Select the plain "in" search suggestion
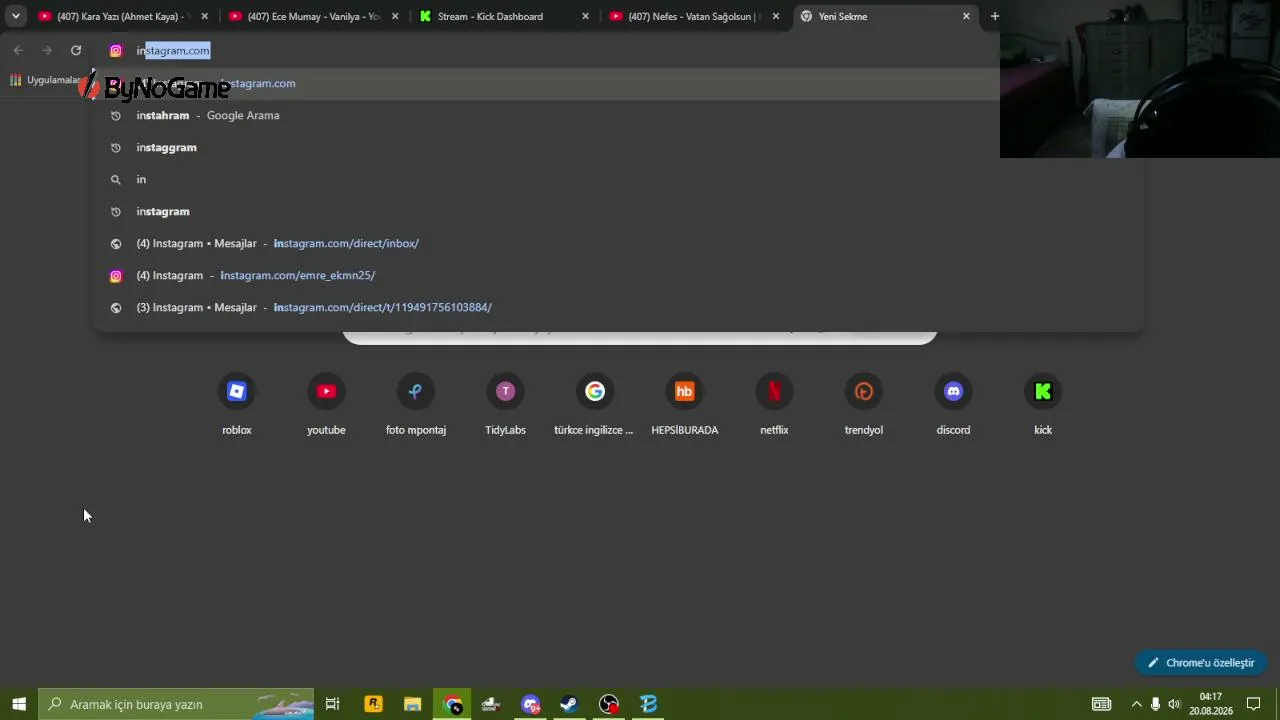Screen dimensions: 1280x720 point(618,179)
